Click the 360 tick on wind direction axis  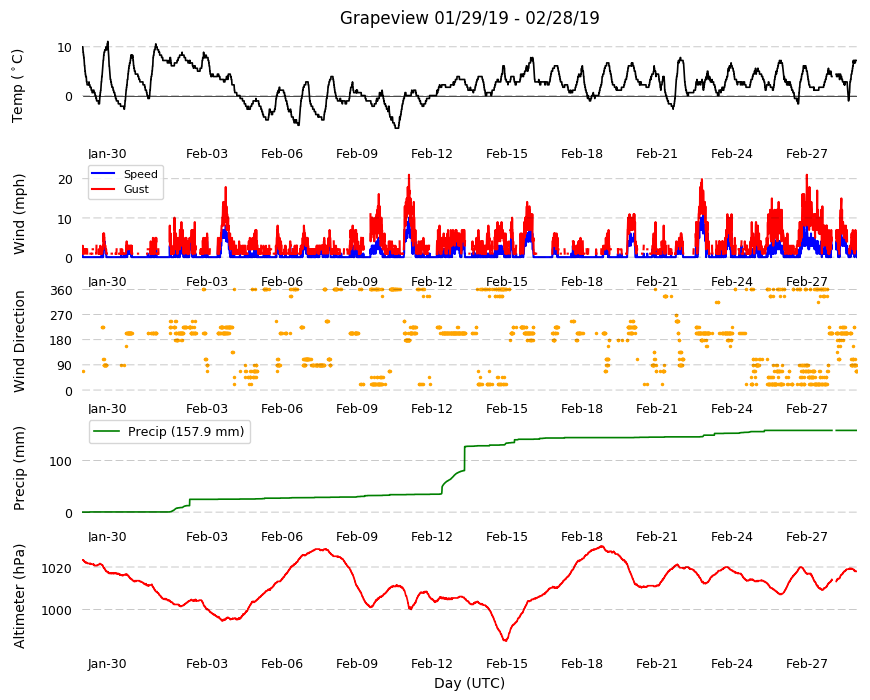pos(61,291)
